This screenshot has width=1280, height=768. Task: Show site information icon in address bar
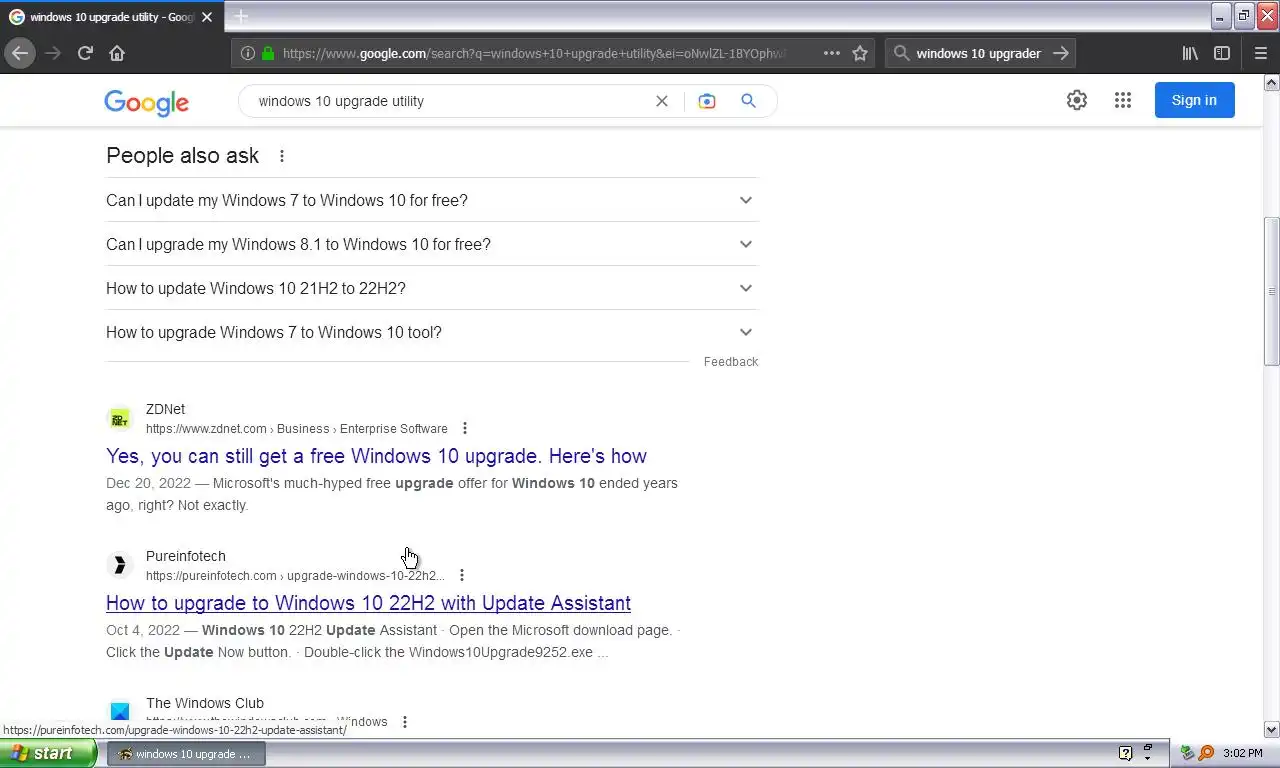click(247, 53)
